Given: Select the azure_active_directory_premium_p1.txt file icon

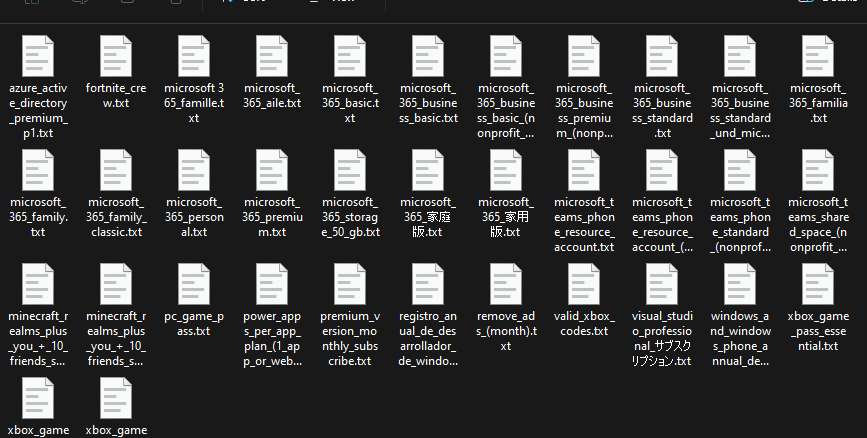Looking at the screenshot, I should [38, 56].
